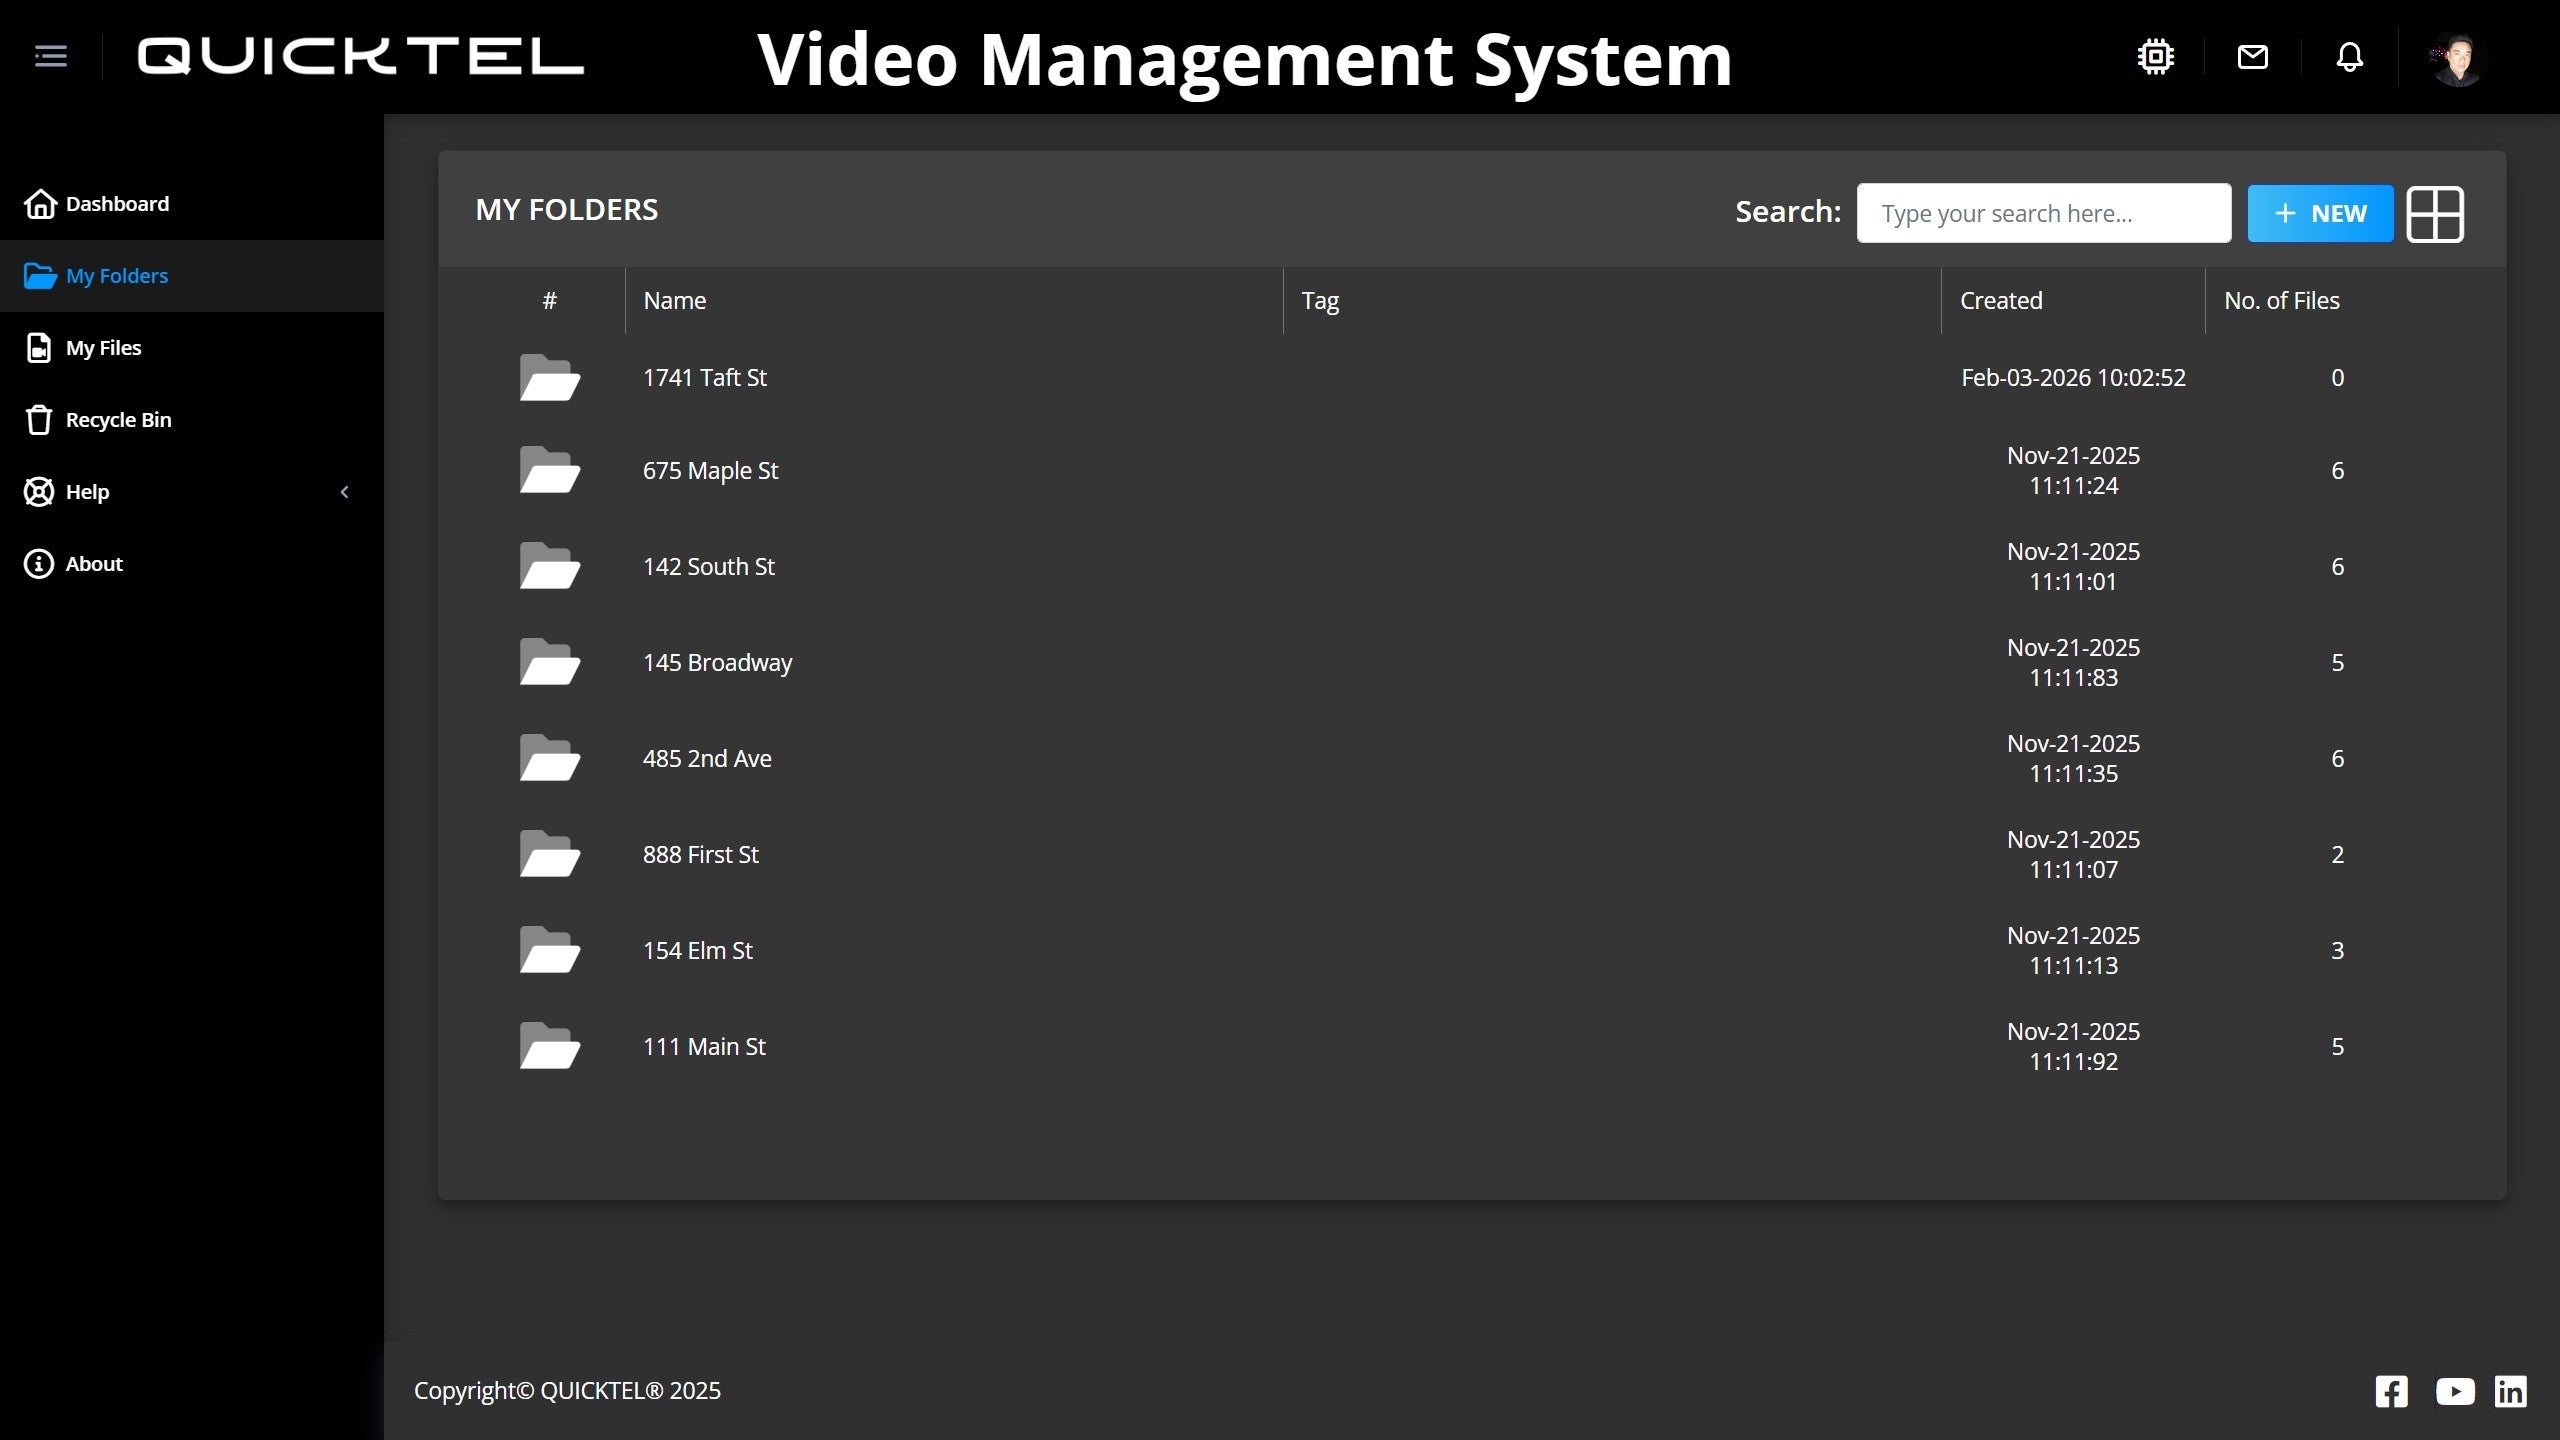Go to Dashboard in sidebar
2560x1440 pixels.
click(117, 204)
